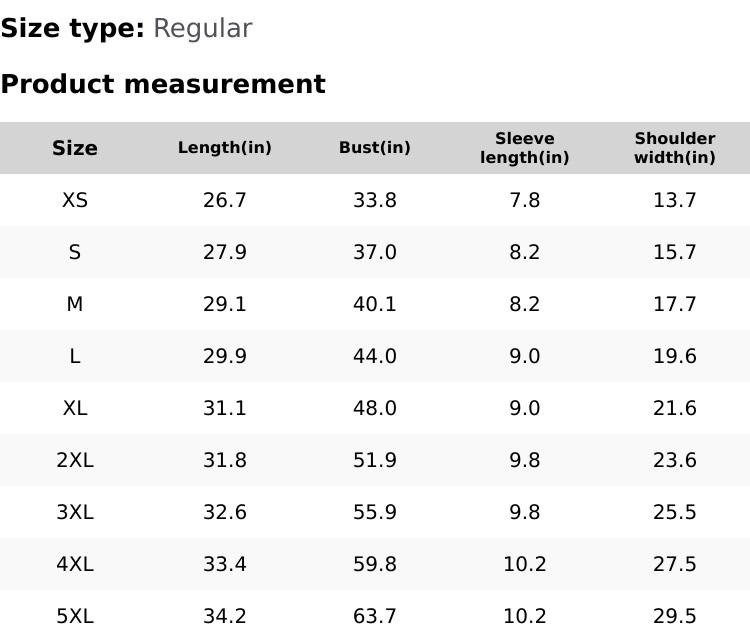Click the 4XL length value 33.4
Viewport: 750px width, 642px height.
point(225,564)
